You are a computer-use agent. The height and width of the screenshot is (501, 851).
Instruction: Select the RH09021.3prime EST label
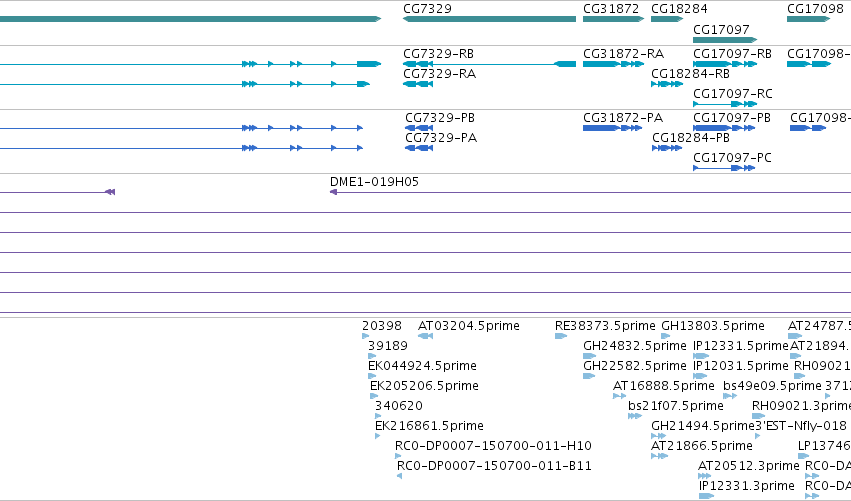(801, 406)
